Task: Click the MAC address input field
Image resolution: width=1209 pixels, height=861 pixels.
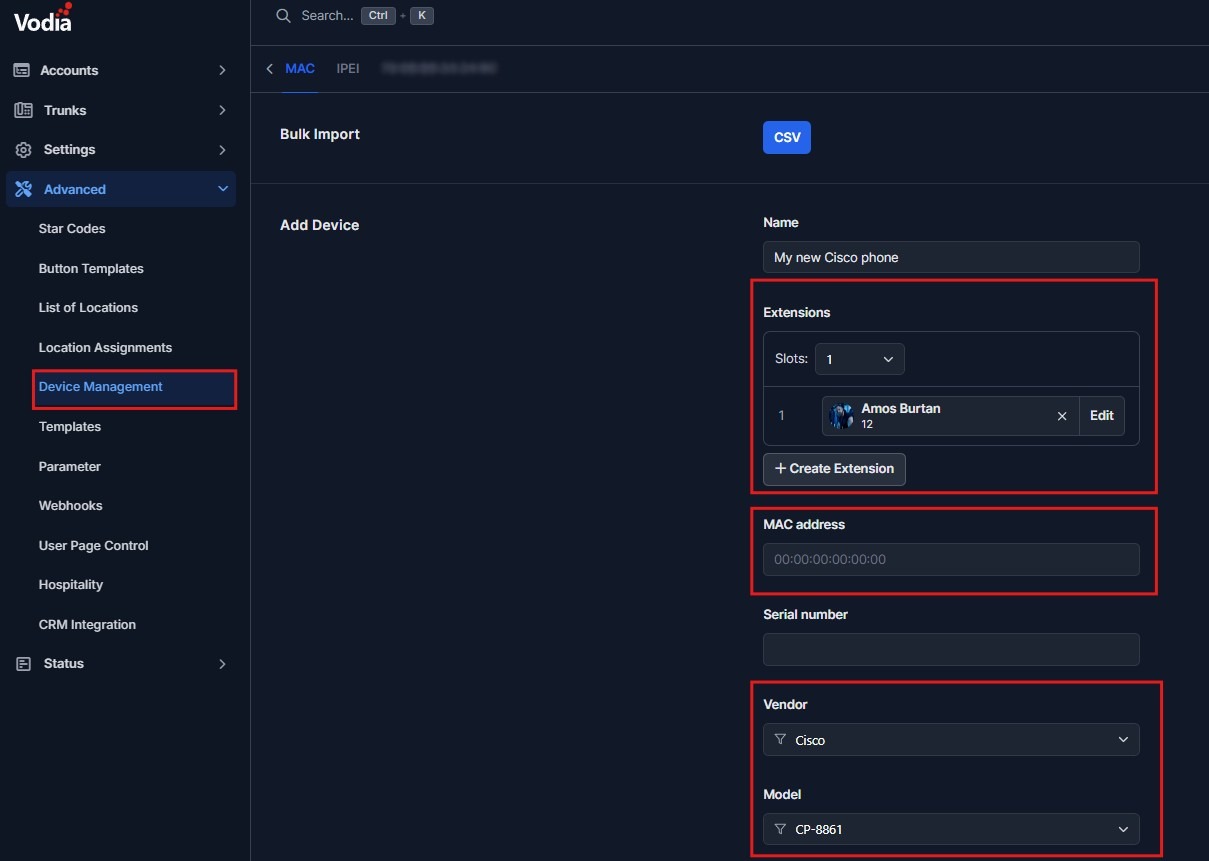Action: coord(951,559)
